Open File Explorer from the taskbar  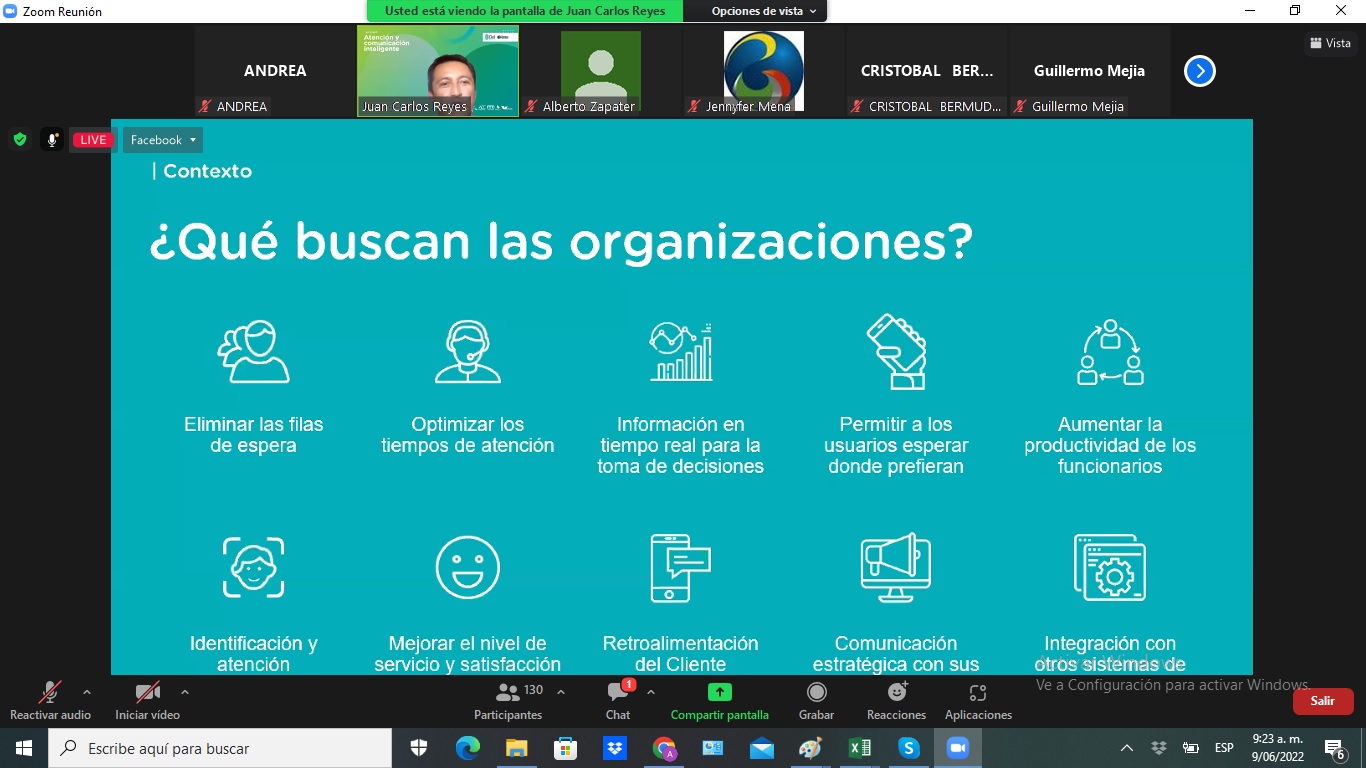[x=517, y=748]
